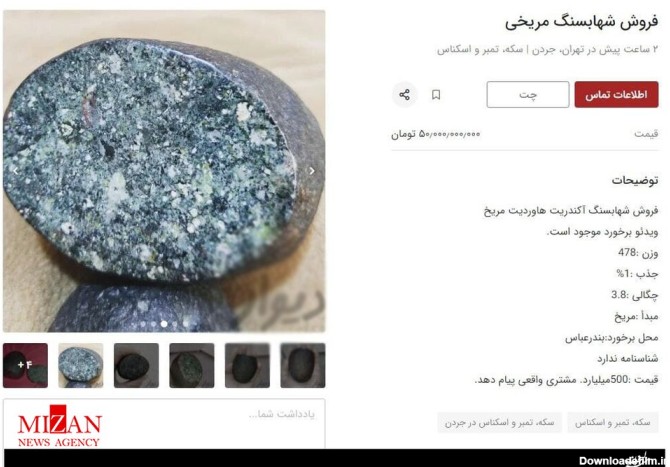The height and width of the screenshot is (467, 670).
Task: Select the rightmost stone thumbnail
Action: click(x=303, y=365)
